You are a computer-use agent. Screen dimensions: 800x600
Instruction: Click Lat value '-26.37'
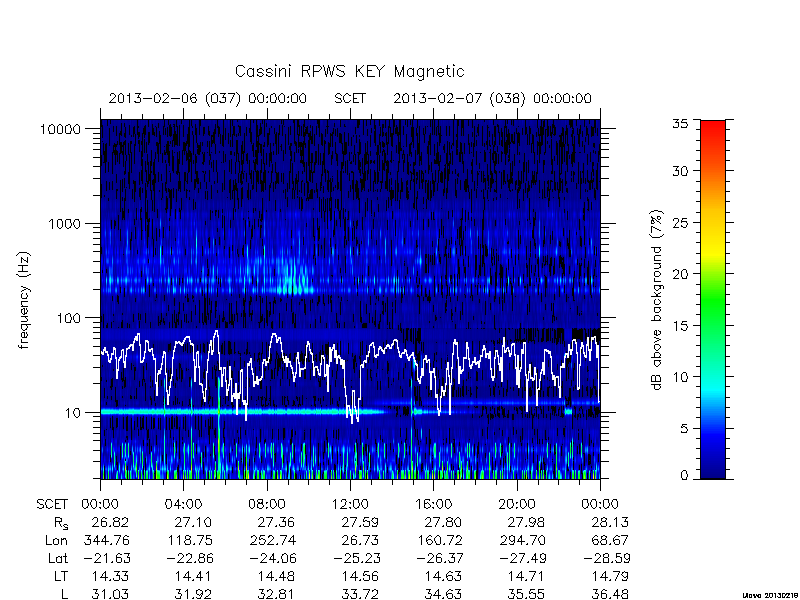[440, 559]
